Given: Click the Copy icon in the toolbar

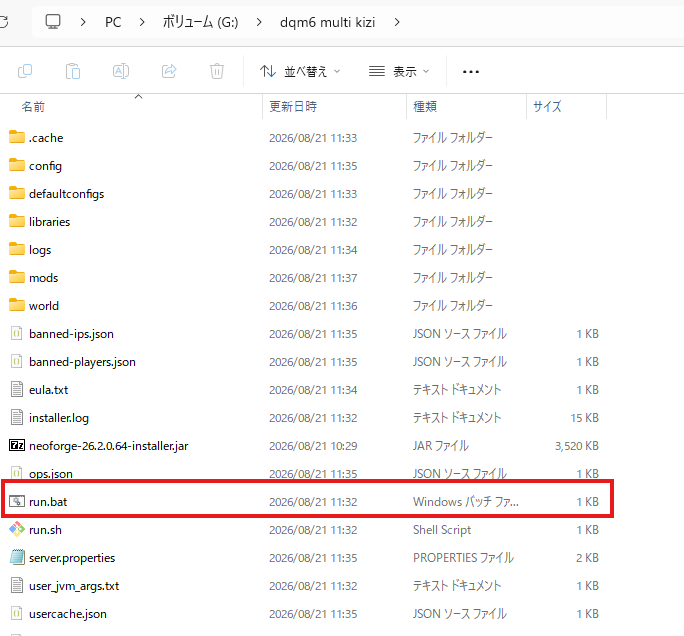Looking at the screenshot, I should tap(25, 71).
